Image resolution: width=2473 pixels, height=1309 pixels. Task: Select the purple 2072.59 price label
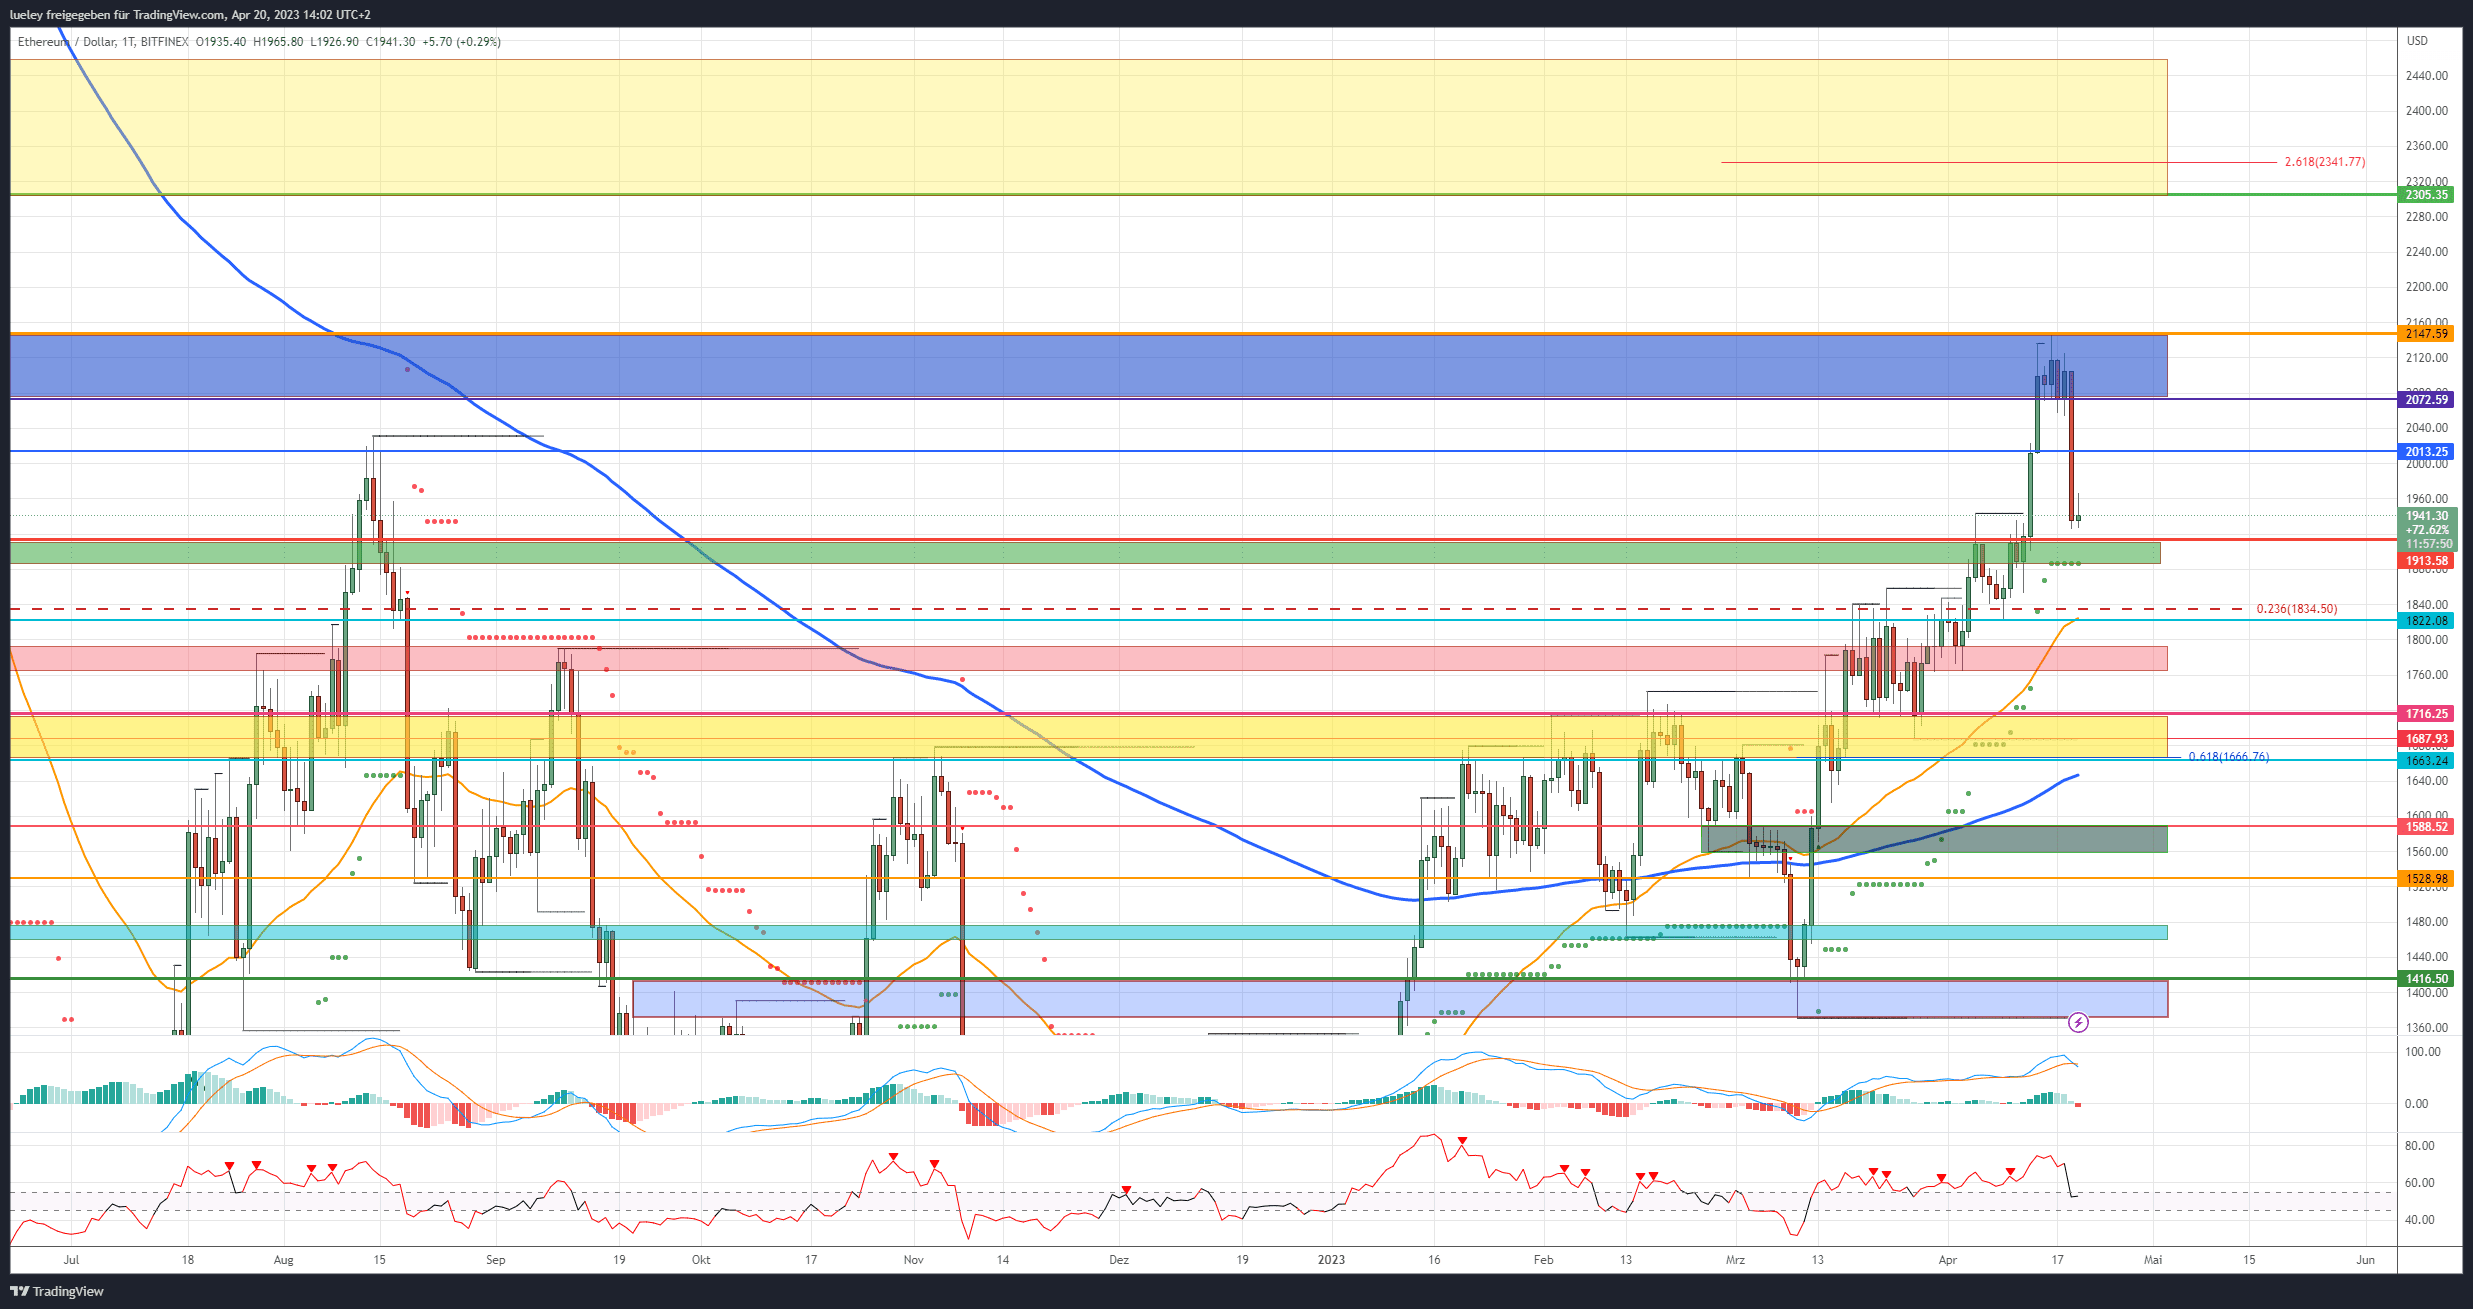point(2426,400)
